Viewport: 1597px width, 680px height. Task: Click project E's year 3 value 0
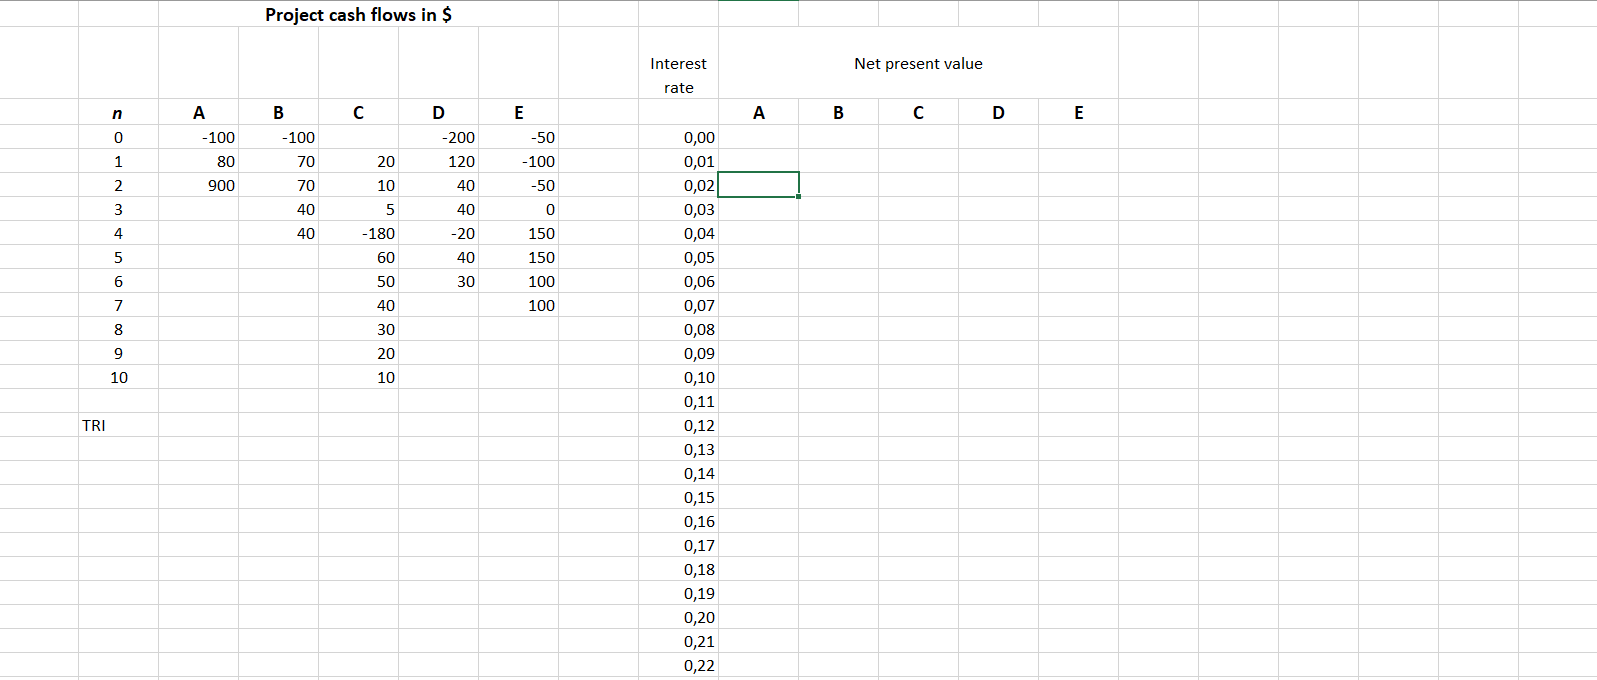pos(518,209)
